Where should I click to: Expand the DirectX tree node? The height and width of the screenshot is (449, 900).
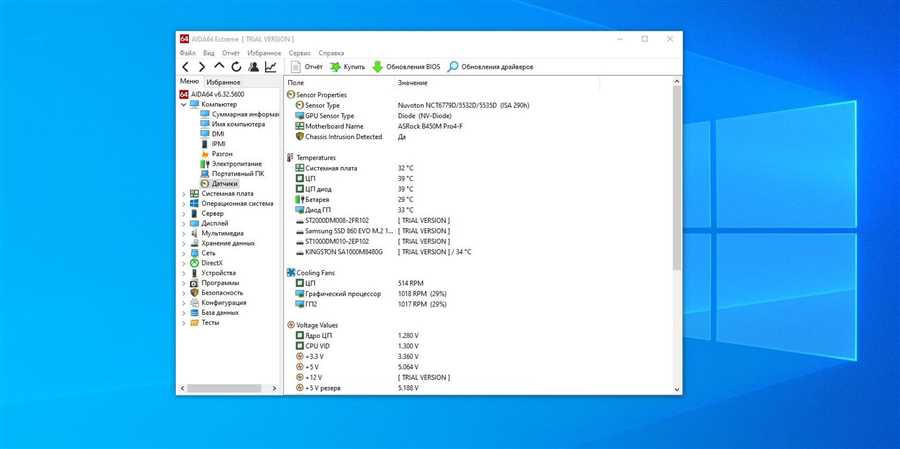184,263
